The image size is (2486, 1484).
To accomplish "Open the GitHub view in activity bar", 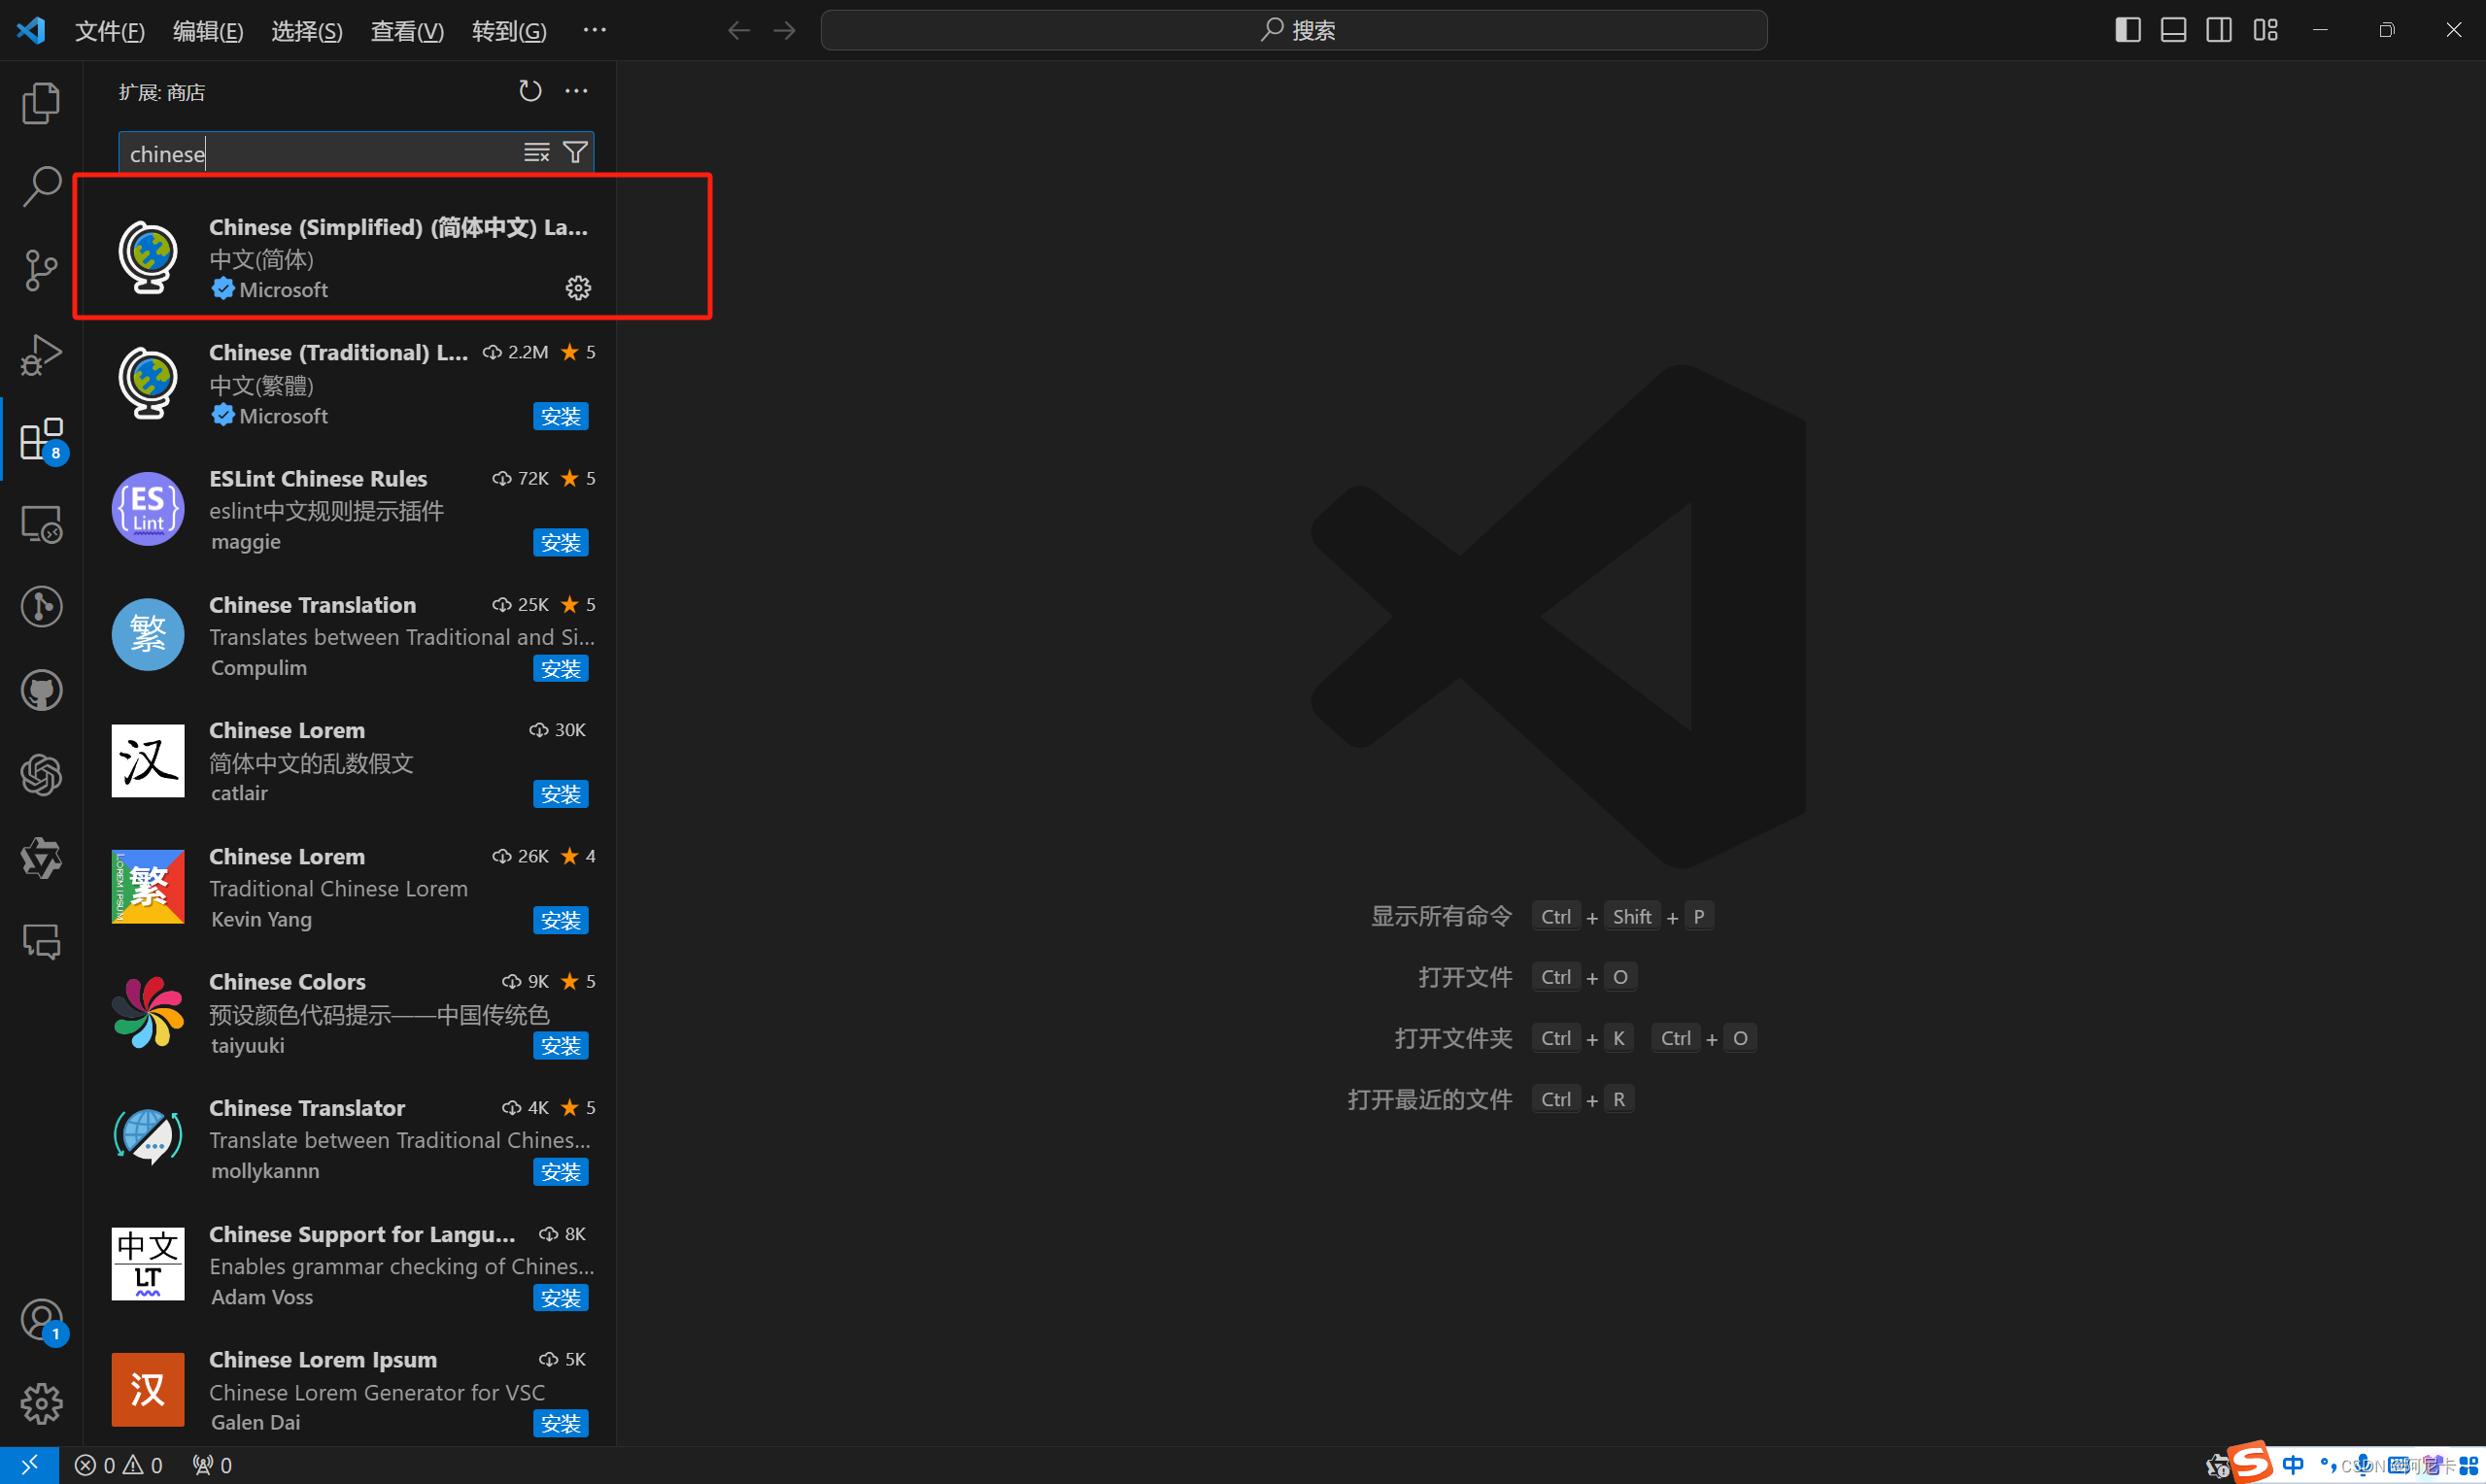I will click(41, 691).
